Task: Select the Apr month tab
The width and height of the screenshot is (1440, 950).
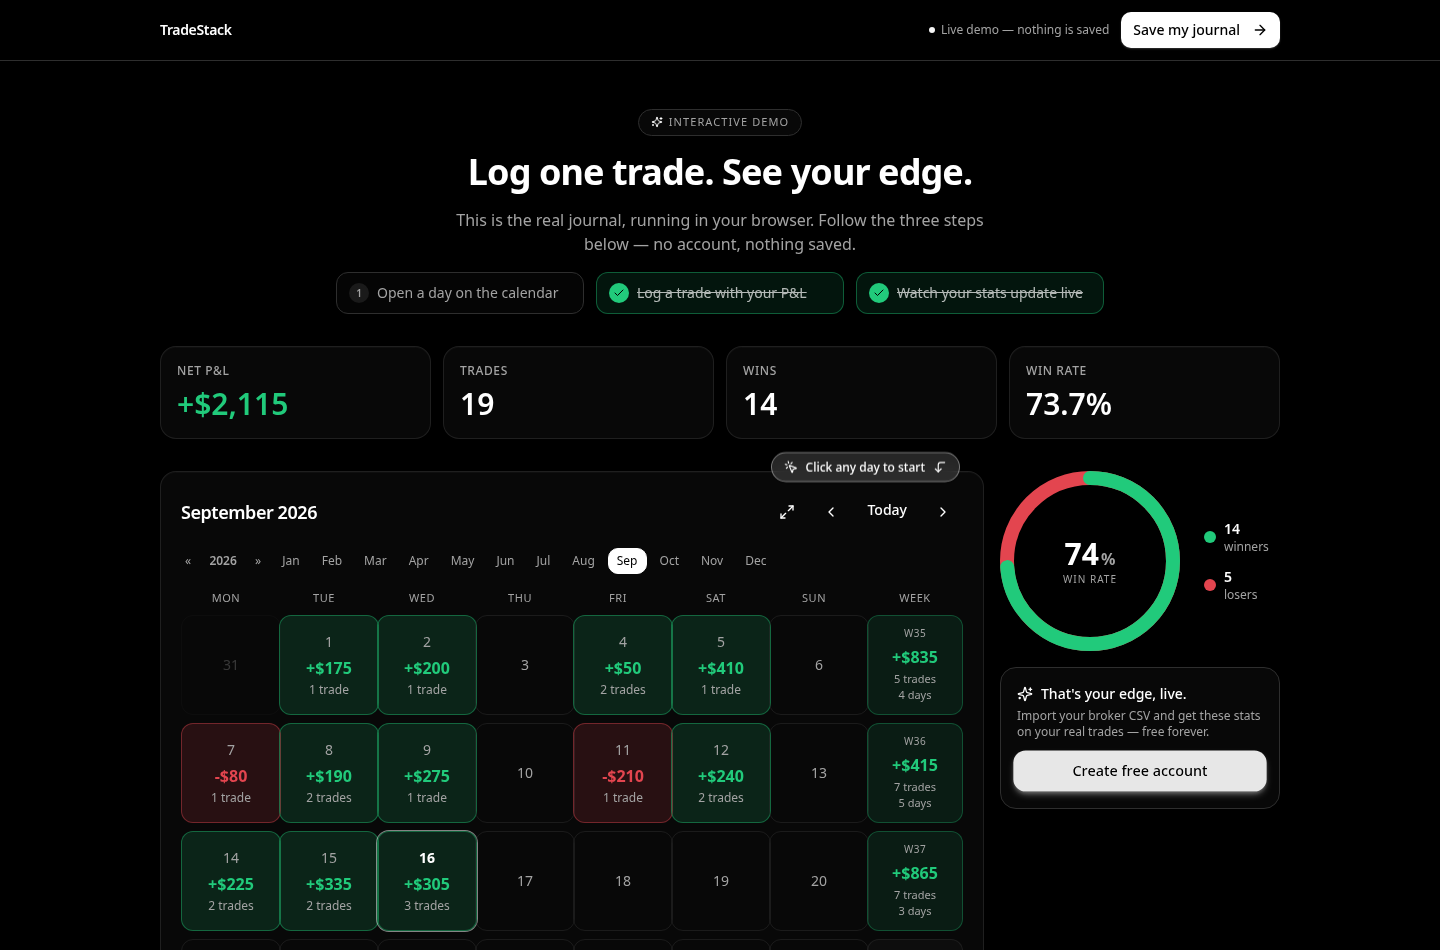Action: coord(419,561)
